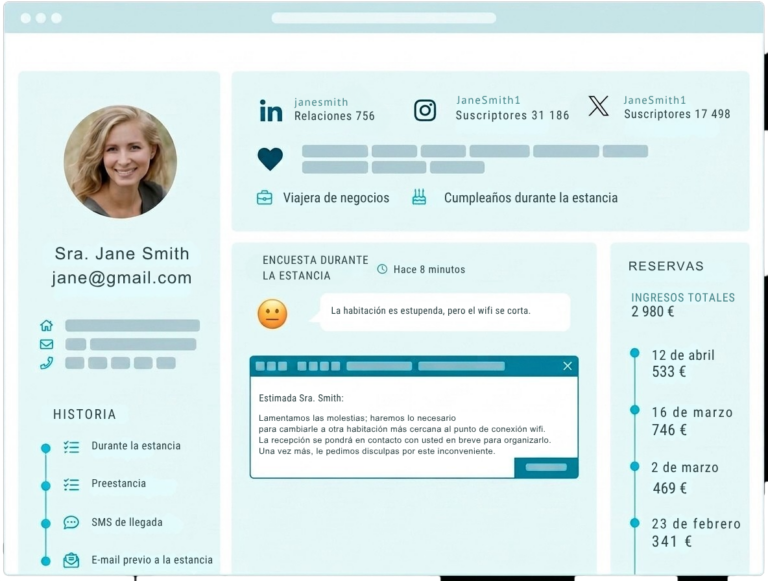Select the SMS de llegada timeline dot
Screen dimensions: 768x581
[x=46, y=523]
